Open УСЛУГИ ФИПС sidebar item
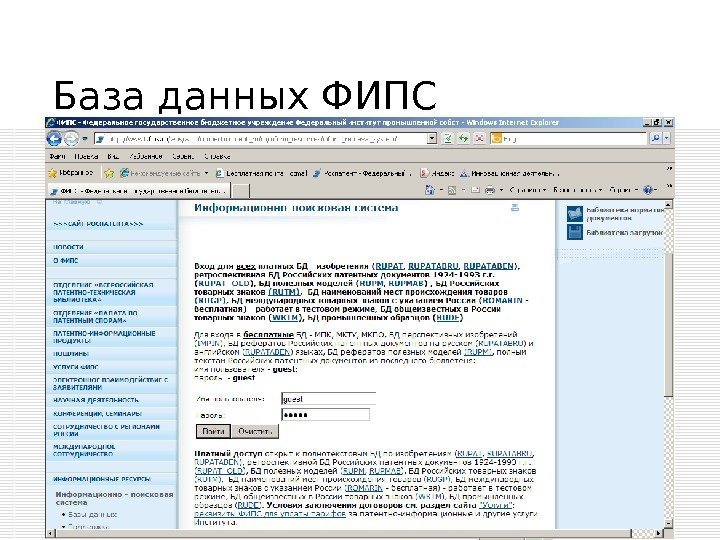This screenshot has height=540, width=720. [75, 367]
